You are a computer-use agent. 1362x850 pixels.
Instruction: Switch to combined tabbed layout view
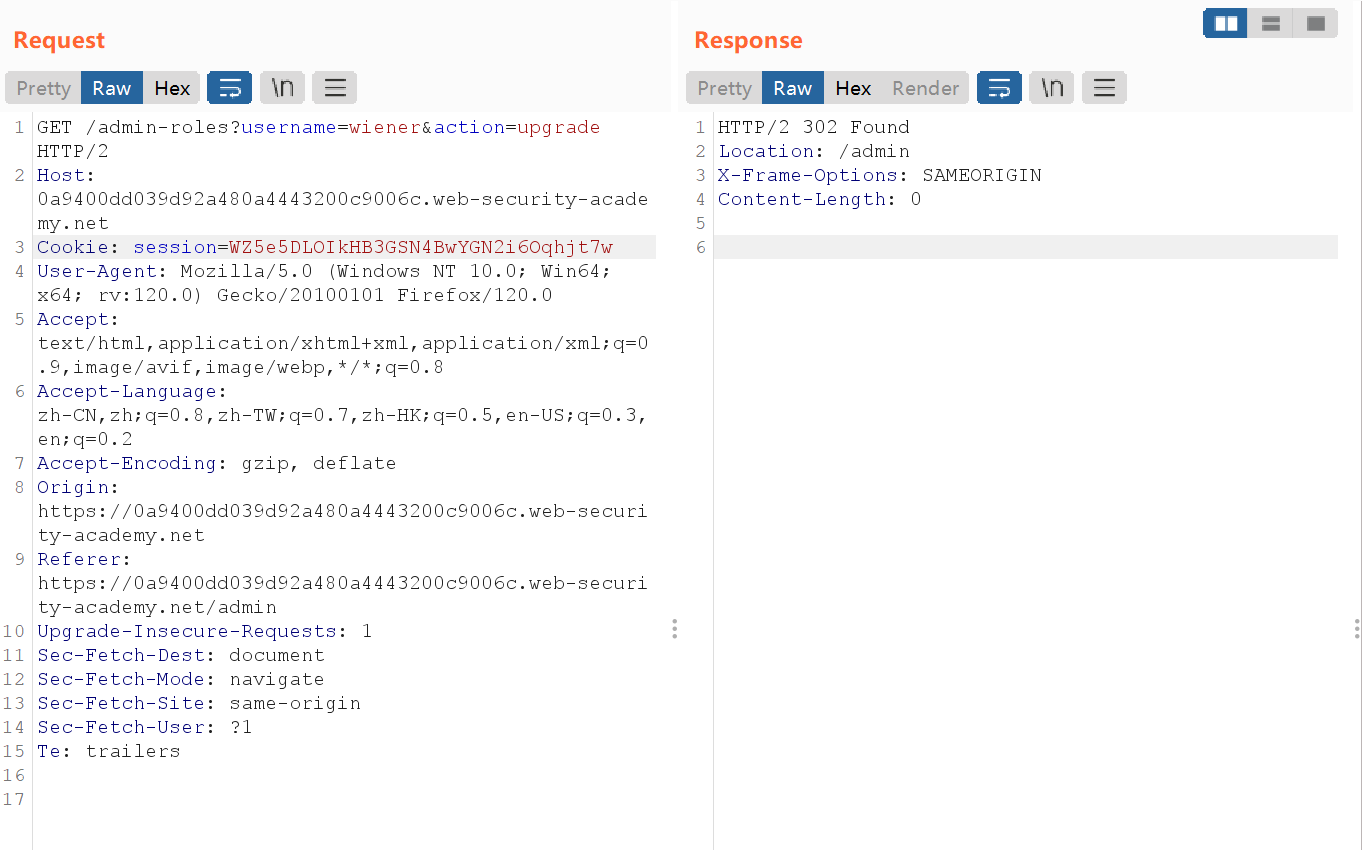[x=1316, y=23]
